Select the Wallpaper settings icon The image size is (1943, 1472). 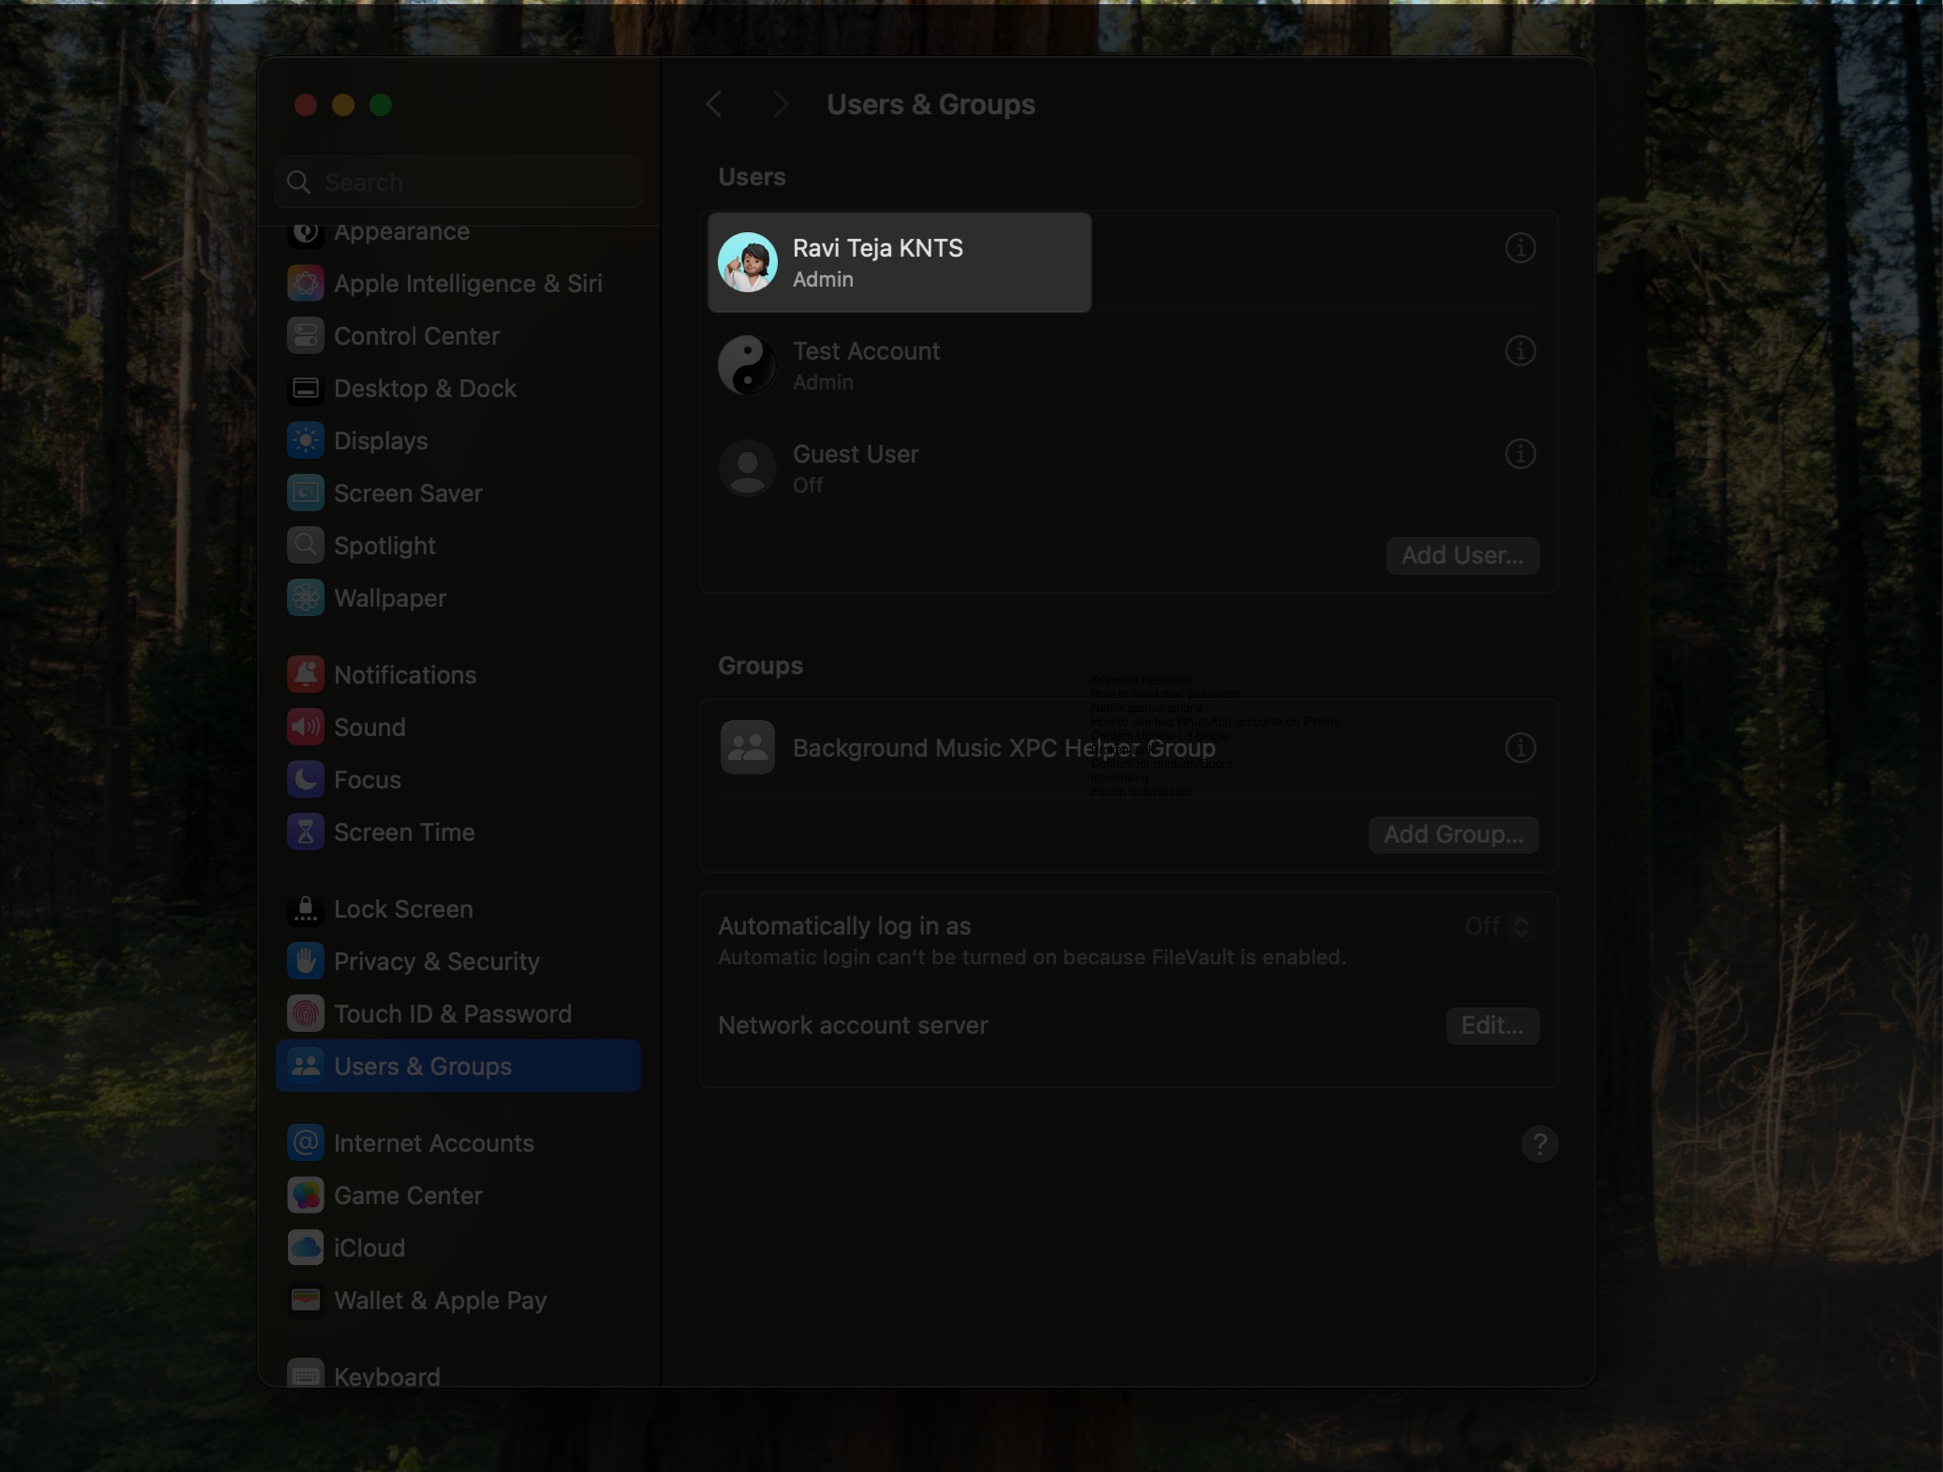pos(306,598)
